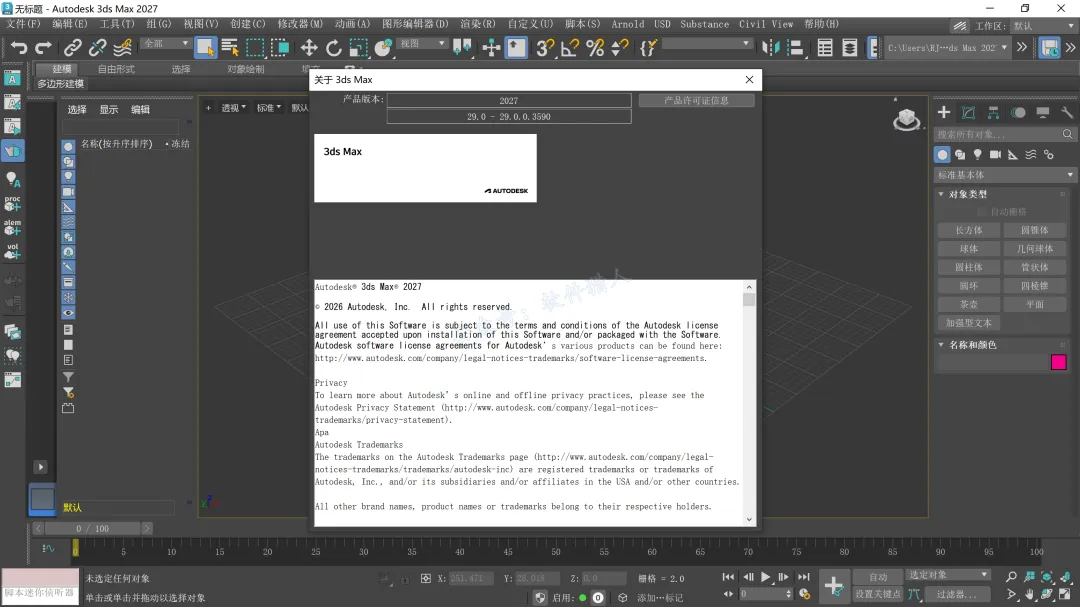Click the 球体 object button
Image resolution: width=1080 pixels, height=607 pixels.
coord(968,249)
